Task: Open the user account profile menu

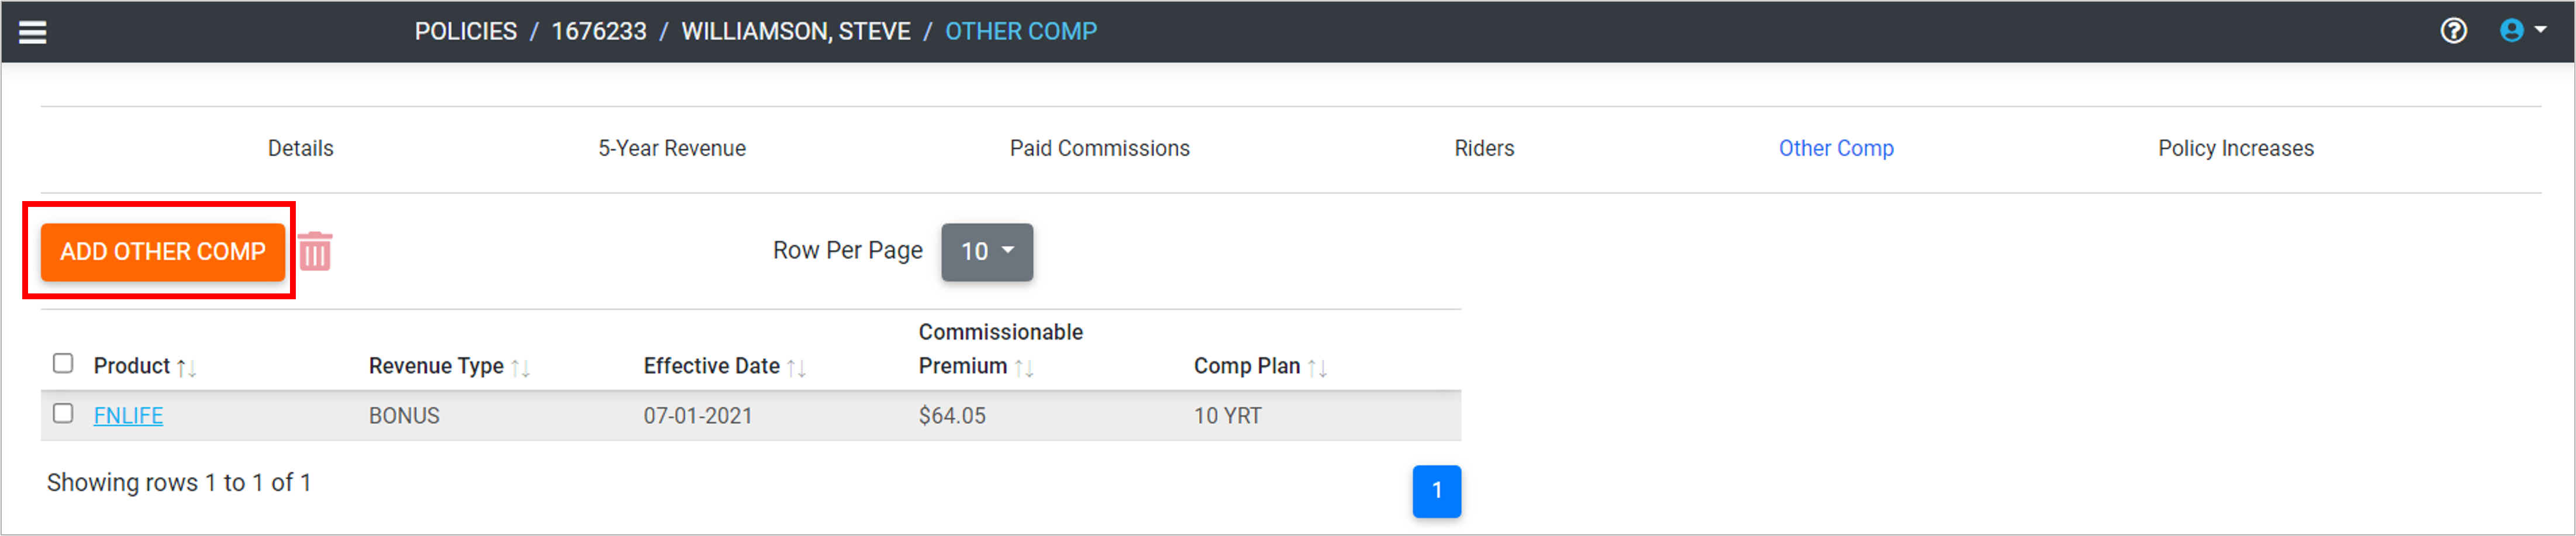Action: (x=2522, y=31)
